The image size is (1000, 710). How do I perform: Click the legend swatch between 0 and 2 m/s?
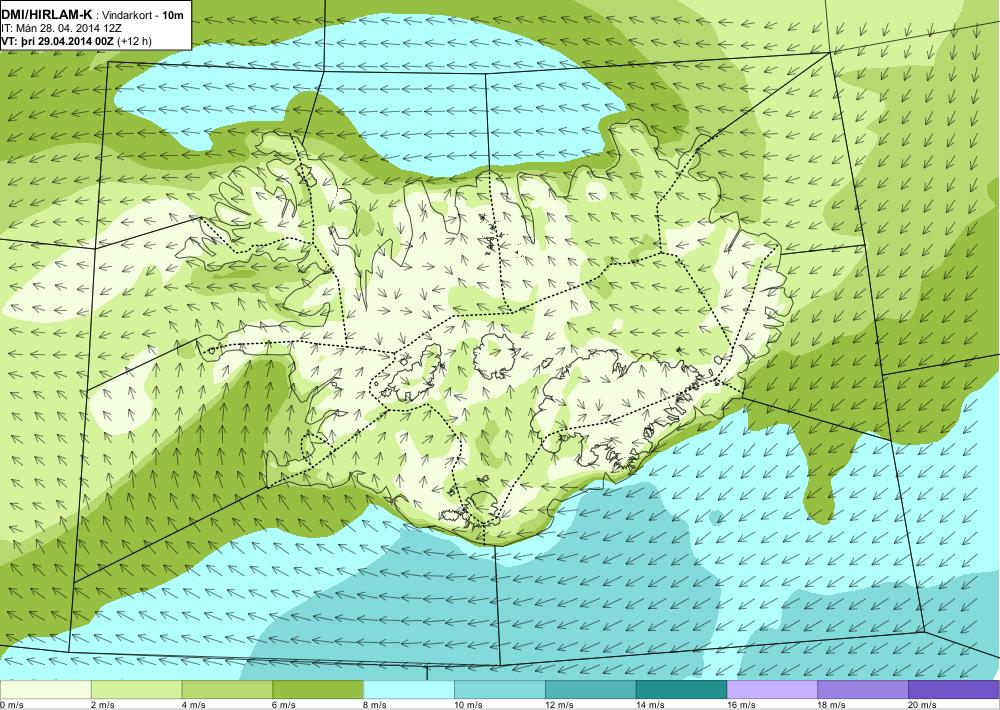click(45, 690)
